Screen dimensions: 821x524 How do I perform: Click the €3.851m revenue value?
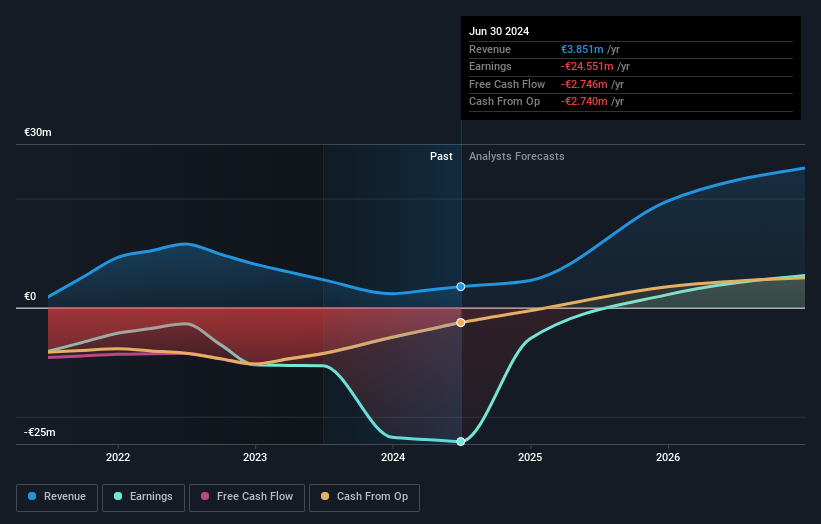[582, 49]
